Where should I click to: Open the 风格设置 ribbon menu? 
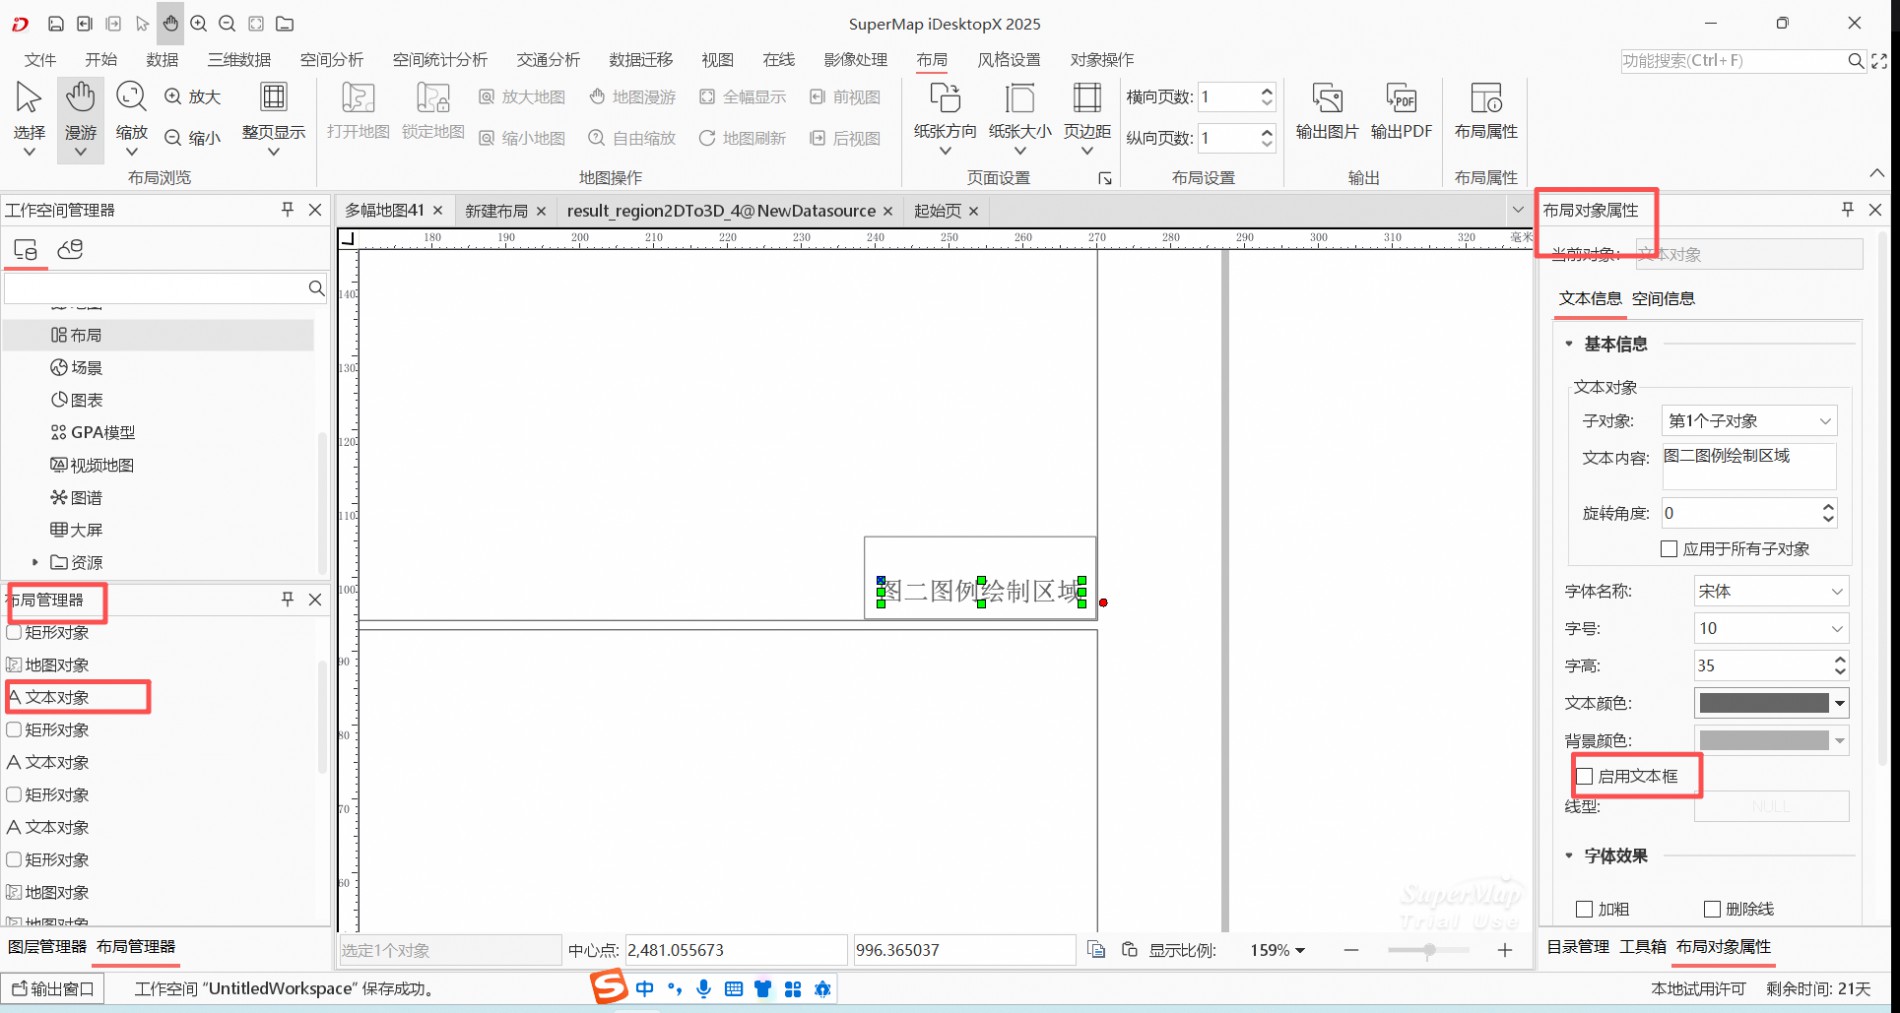1008,60
